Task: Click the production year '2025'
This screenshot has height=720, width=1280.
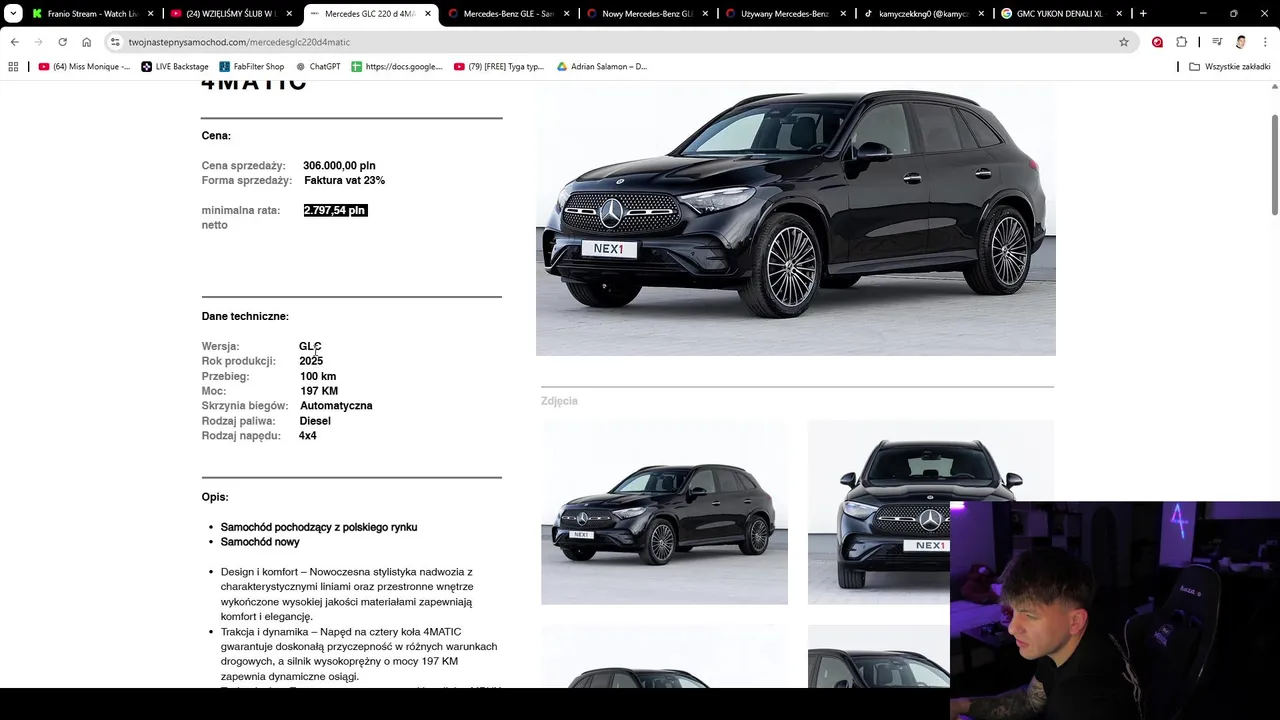Action: tap(311, 361)
